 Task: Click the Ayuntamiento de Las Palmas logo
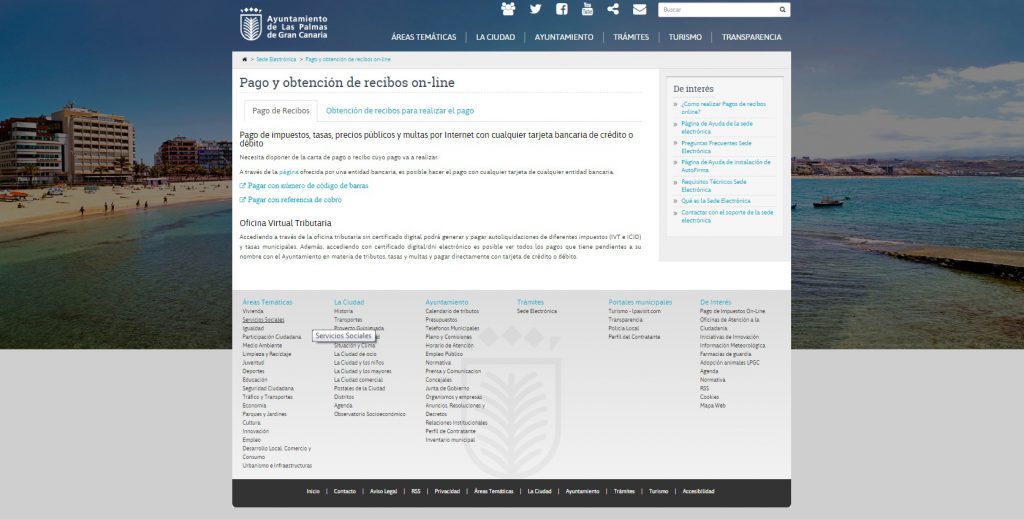[x=285, y=24]
